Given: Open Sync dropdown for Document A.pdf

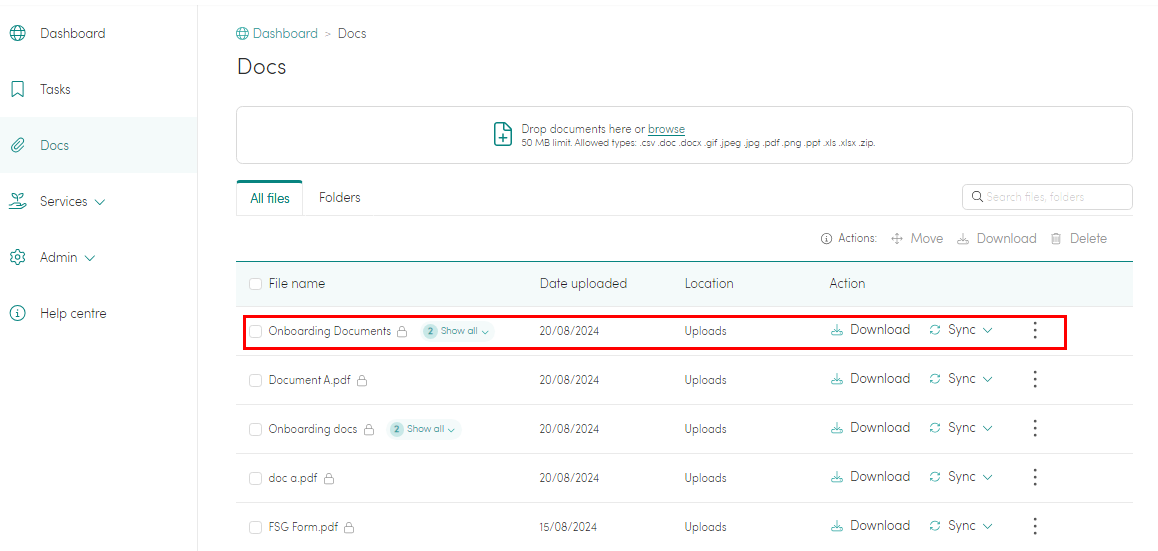Looking at the screenshot, I should [x=961, y=379].
